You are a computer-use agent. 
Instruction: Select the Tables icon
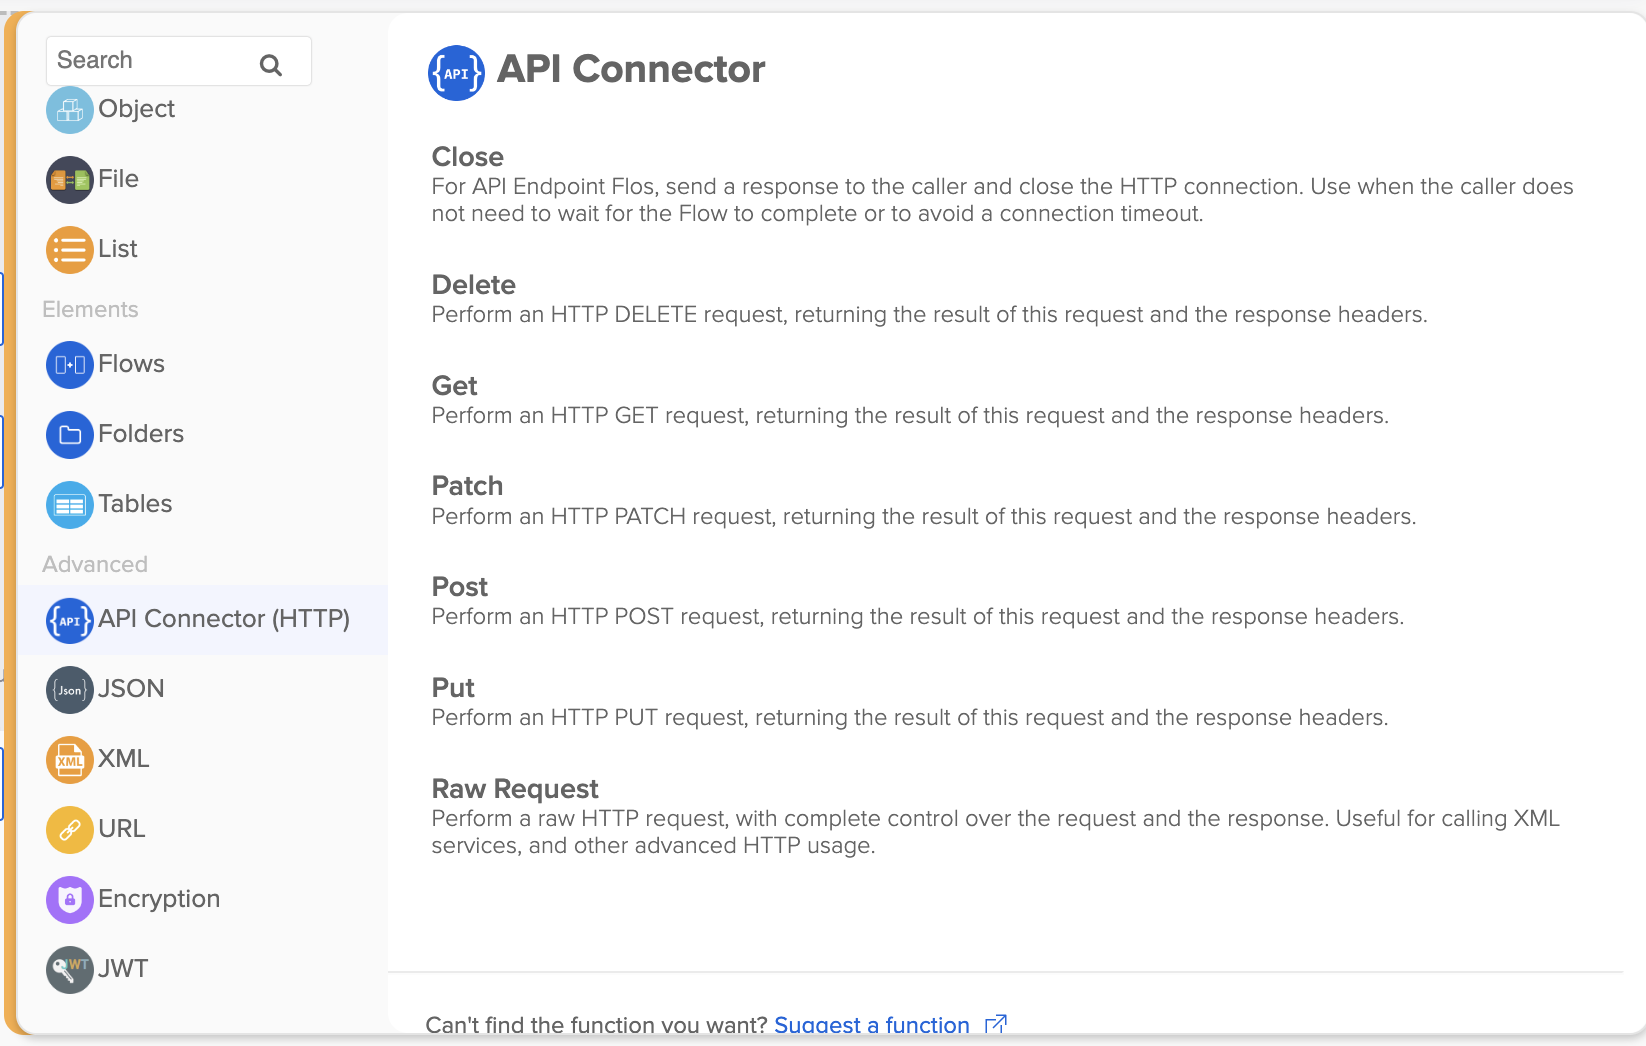click(x=69, y=505)
